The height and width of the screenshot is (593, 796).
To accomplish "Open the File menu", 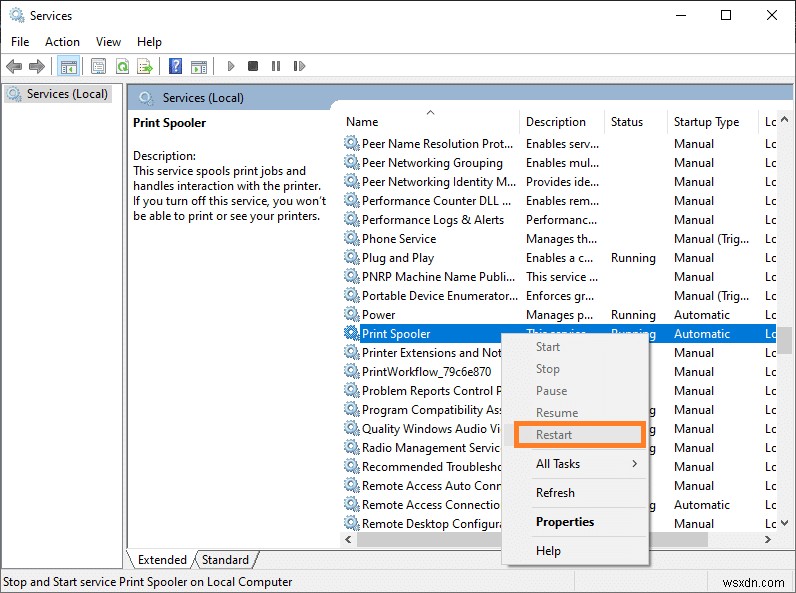I will pyautogui.click(x=20, y=42).
